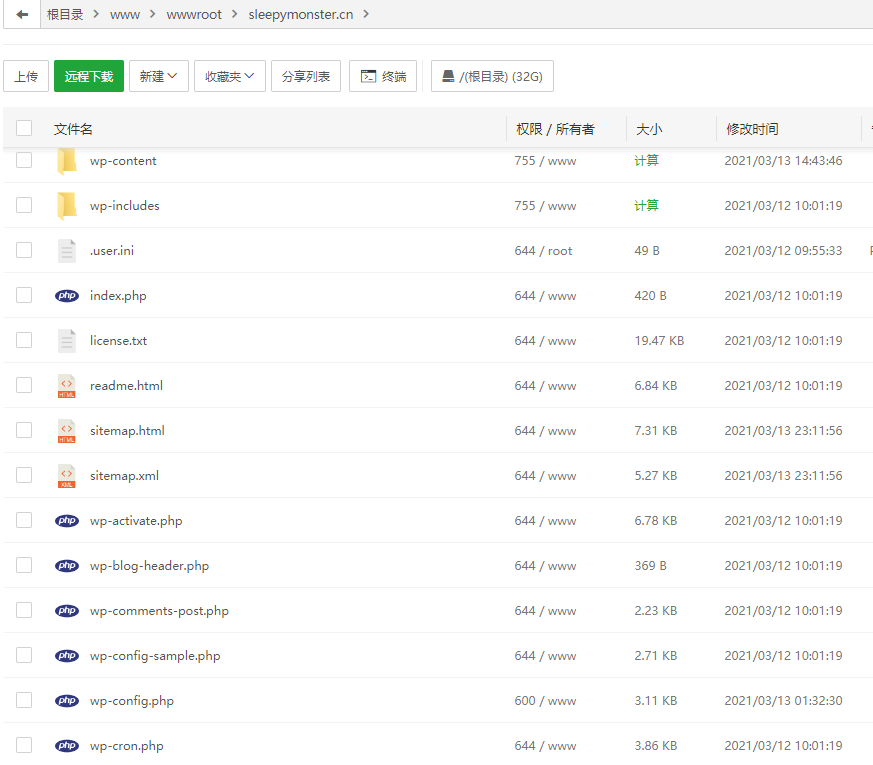
Task: Click the wp-config-sample.php PHP icon
Action: click(x=67, y=656)
